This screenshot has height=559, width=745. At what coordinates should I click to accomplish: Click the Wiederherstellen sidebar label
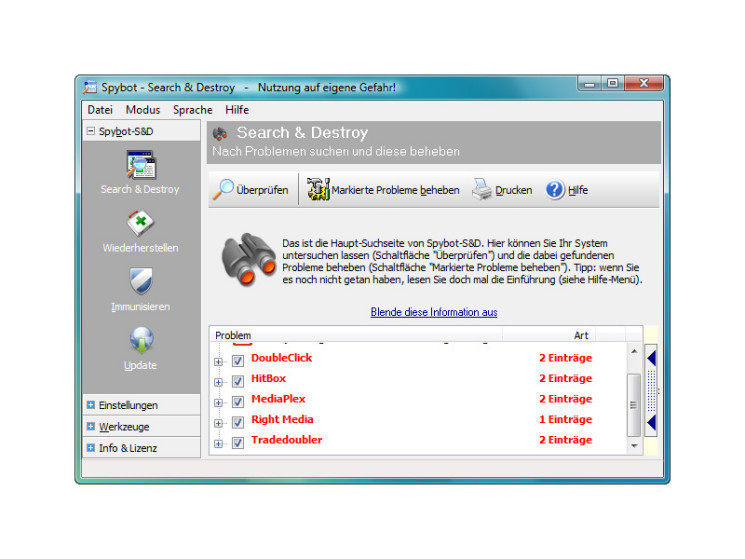(x=141, y=248)
